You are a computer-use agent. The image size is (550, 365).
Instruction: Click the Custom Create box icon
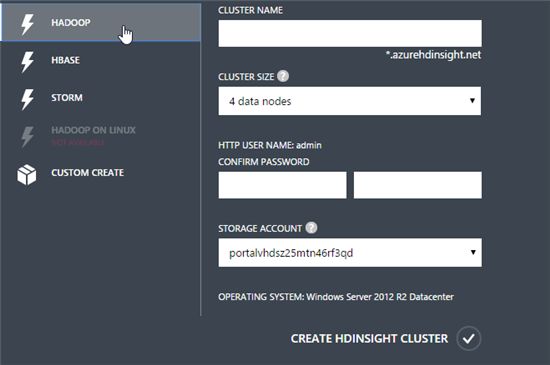click(x=27, y=174)
